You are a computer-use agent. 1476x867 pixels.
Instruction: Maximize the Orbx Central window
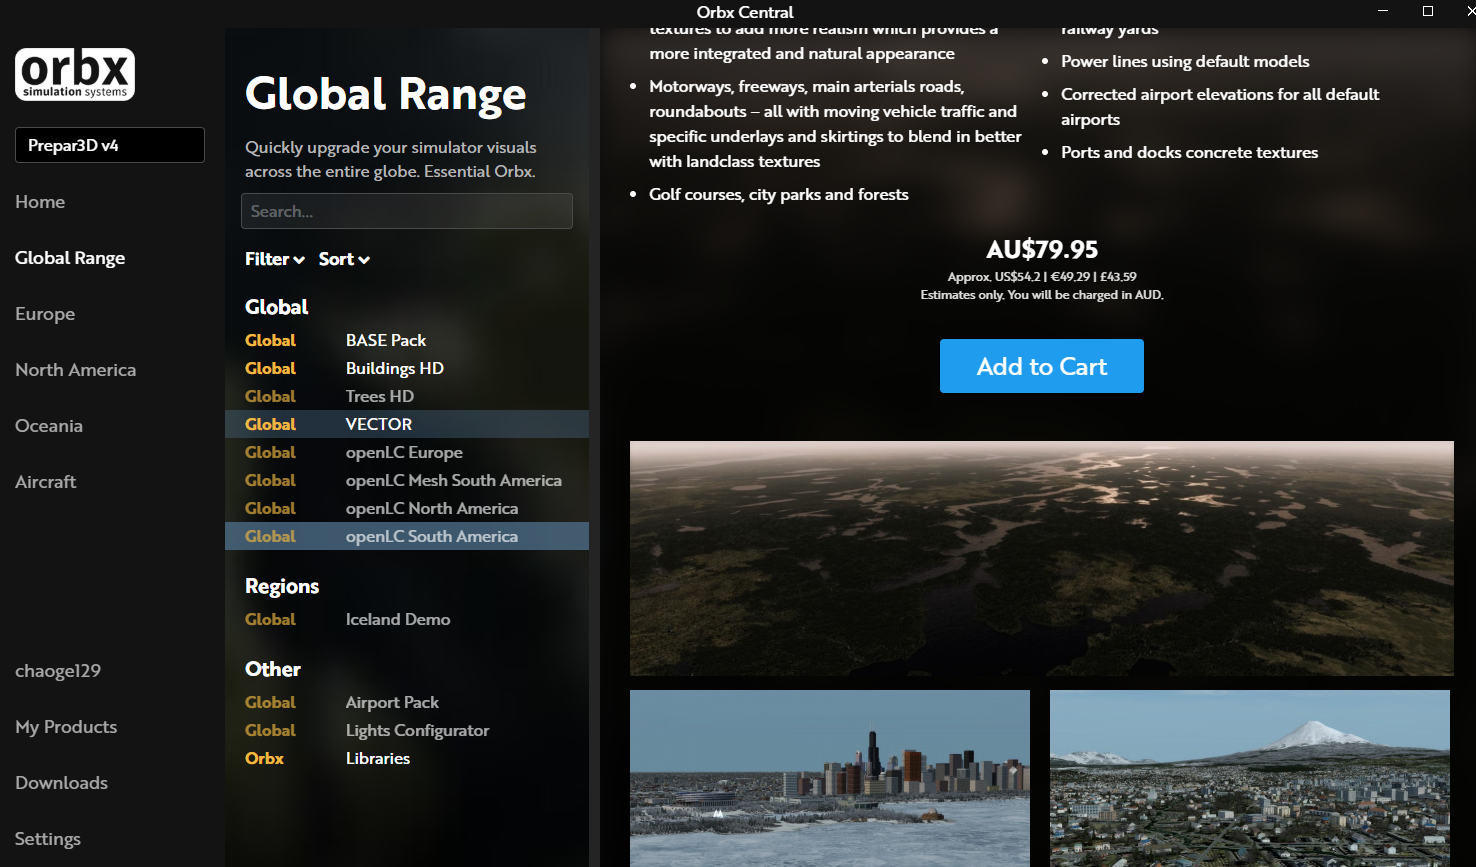(1428, 11)
